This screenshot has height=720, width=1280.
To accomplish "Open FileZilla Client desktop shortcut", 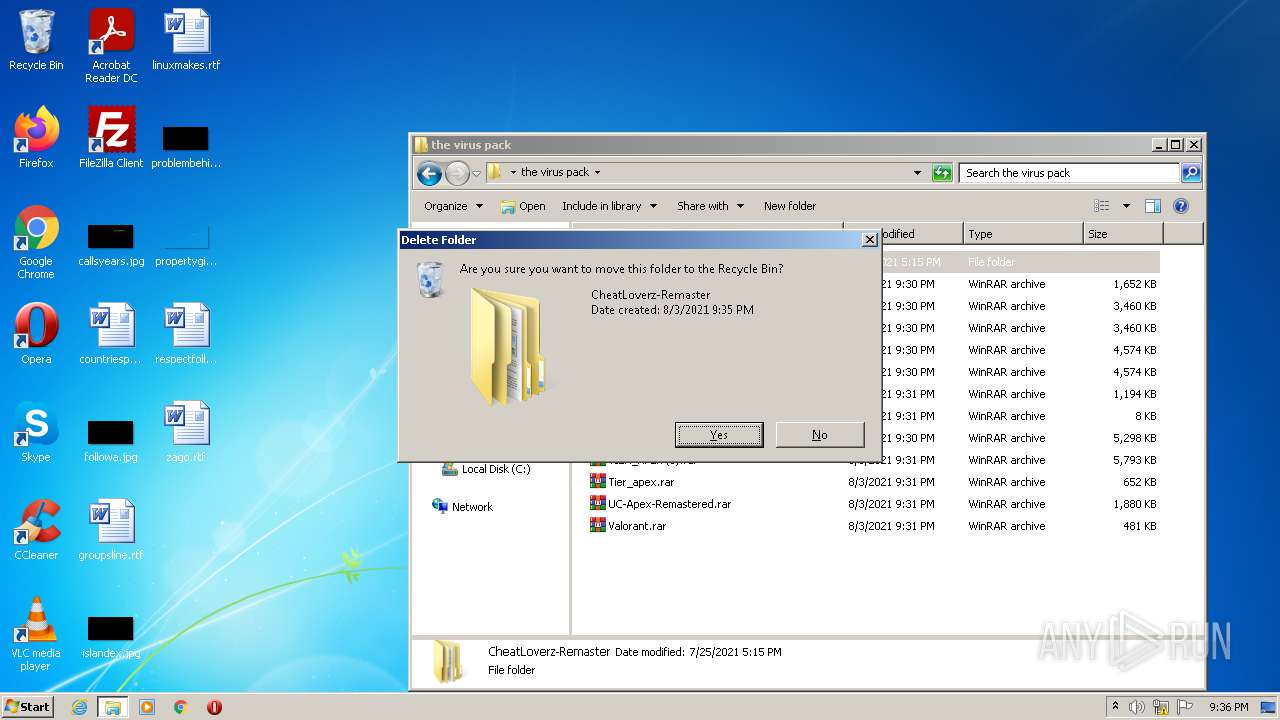I will tap(111, 138).
